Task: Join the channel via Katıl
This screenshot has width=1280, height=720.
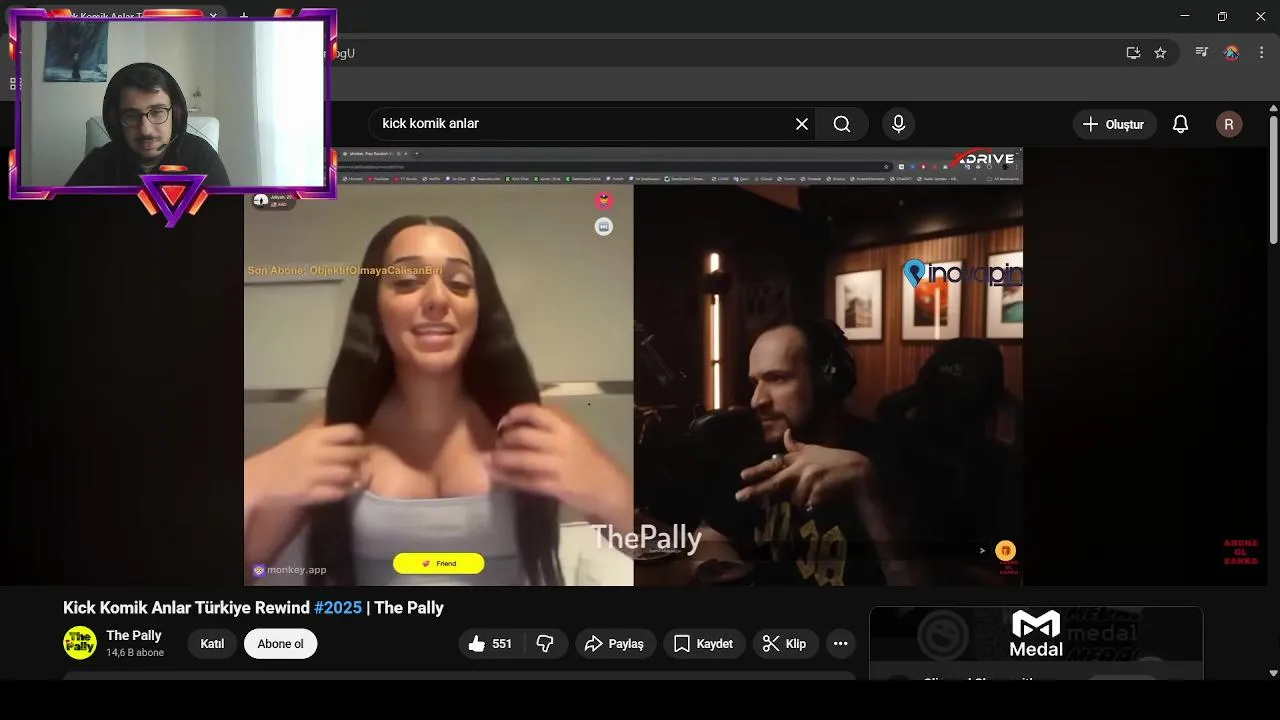Action: pyautogui.click(x=212, y=644)
